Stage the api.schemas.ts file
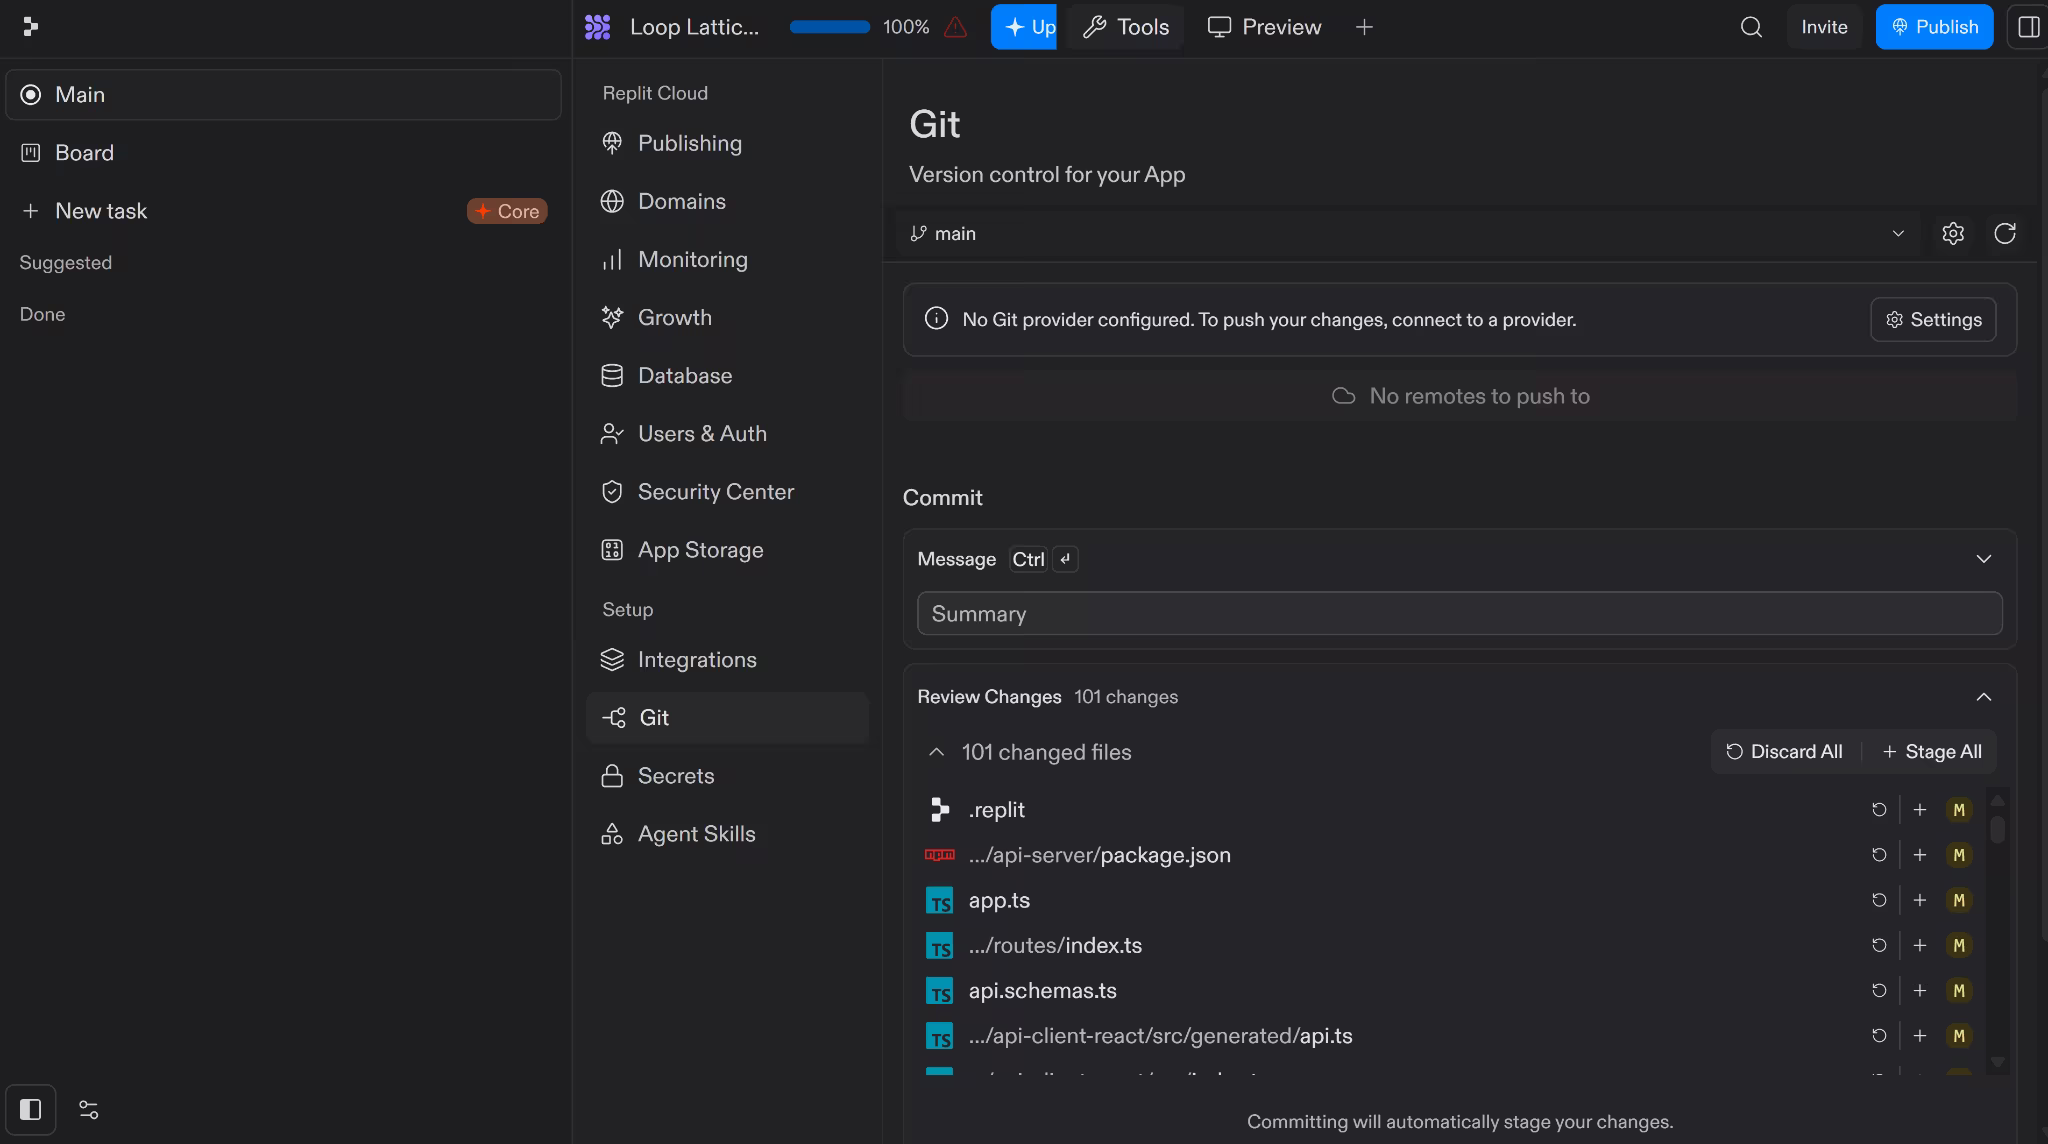The width and height of the screenshot is (2048, 1144). pyautogui.click(x=1919, y=990)
